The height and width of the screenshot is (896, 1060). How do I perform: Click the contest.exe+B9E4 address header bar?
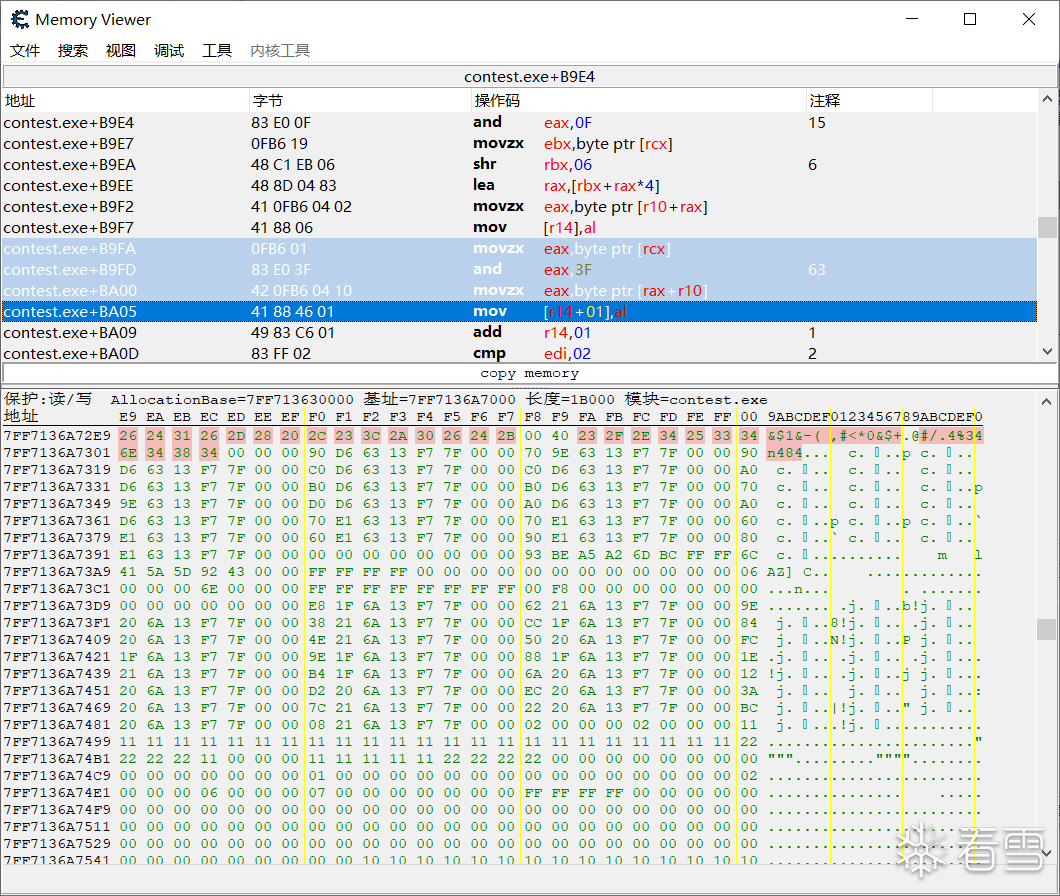[x=529, y=76]
